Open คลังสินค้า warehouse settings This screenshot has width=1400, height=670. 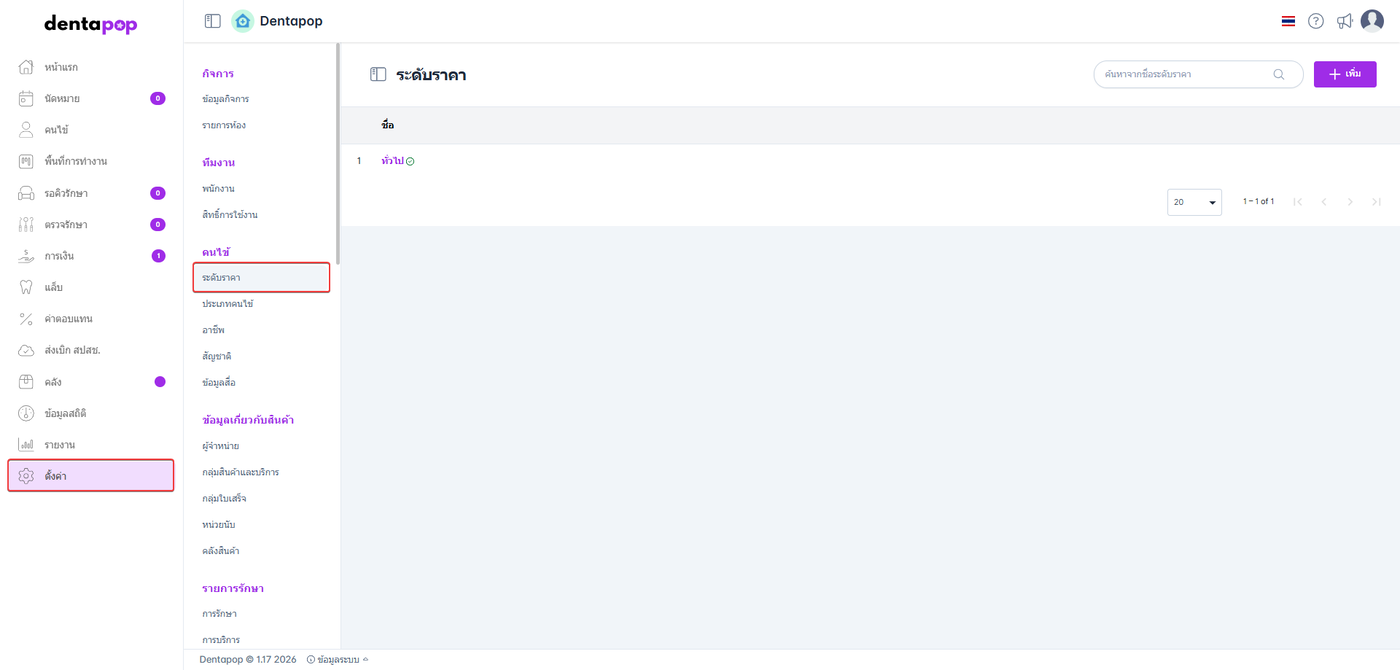(220, 550)
